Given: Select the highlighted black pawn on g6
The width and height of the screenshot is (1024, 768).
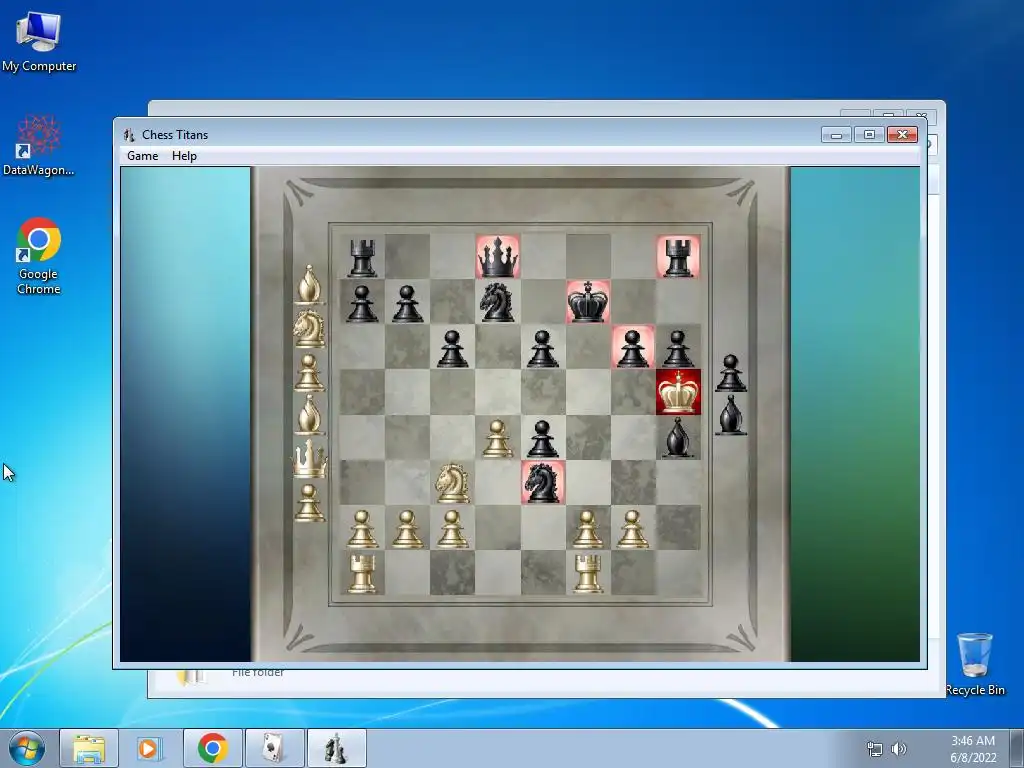Looking at the screenshot, I should click(x=633, y=347).
